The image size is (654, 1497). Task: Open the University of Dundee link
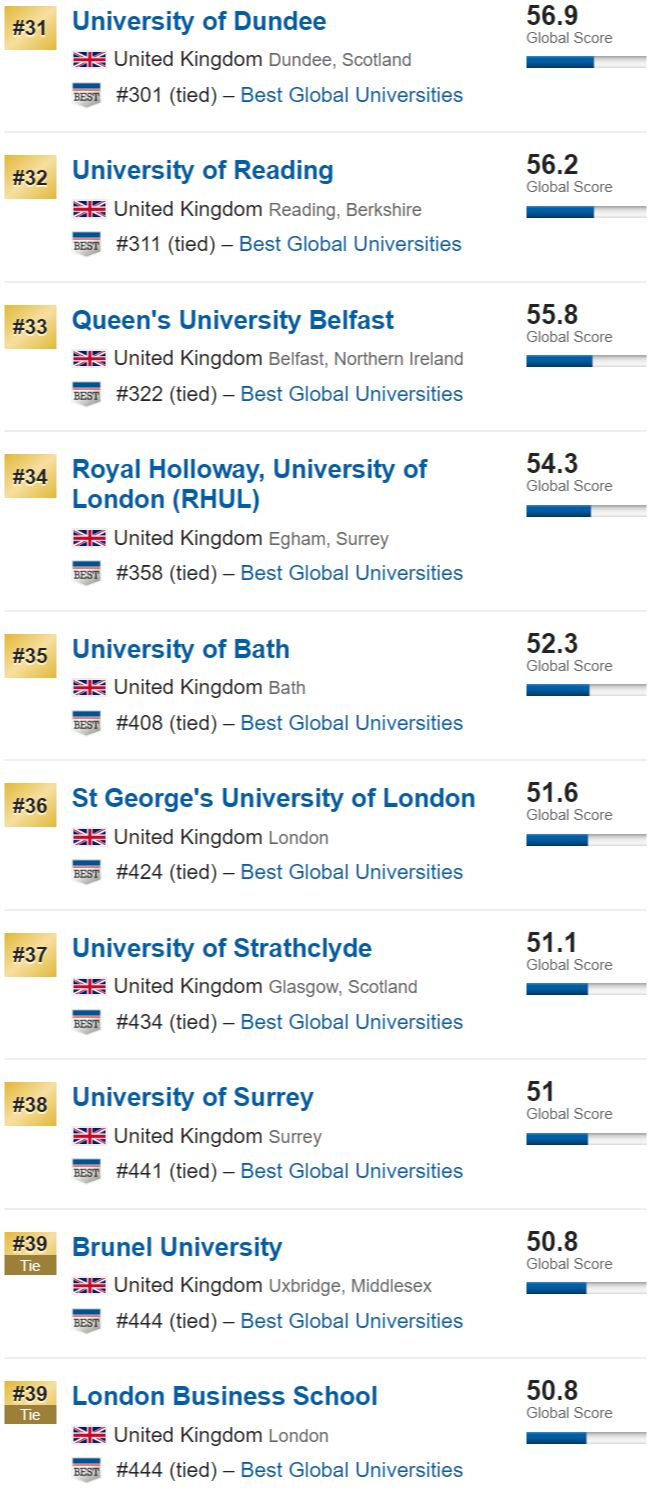pos(199,21)
